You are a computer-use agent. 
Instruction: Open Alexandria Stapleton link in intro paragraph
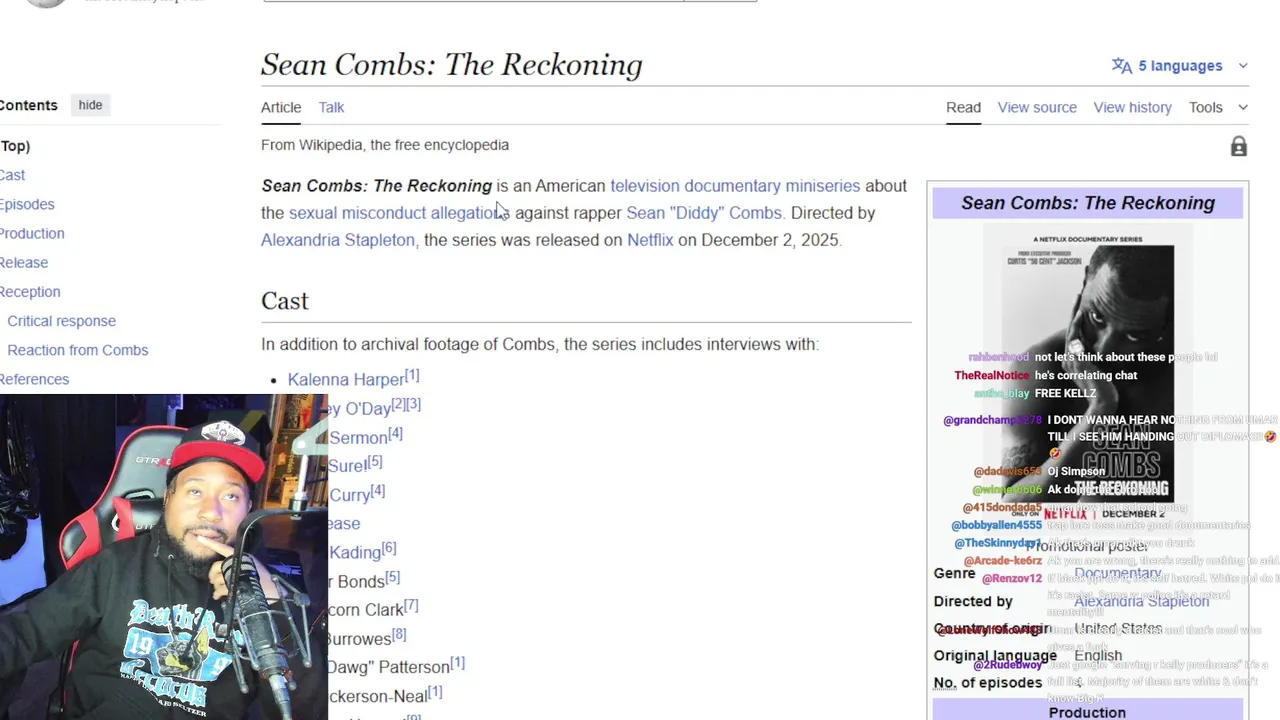tap(338, 240)
